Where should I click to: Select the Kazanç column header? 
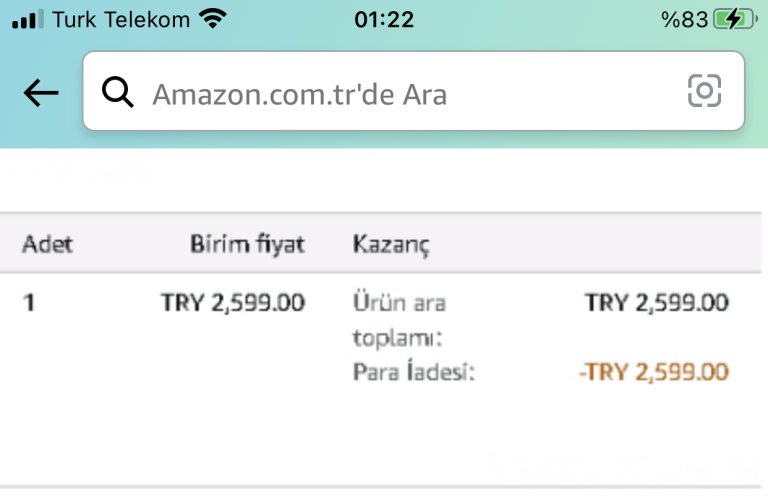tap(391, 244)
